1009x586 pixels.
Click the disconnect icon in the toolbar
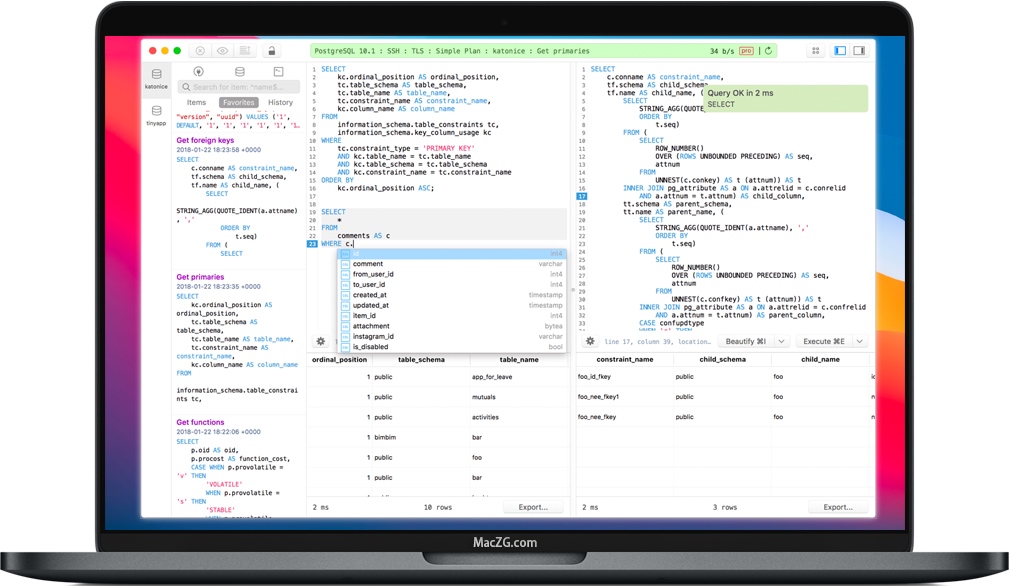click(x=199, y=50)
